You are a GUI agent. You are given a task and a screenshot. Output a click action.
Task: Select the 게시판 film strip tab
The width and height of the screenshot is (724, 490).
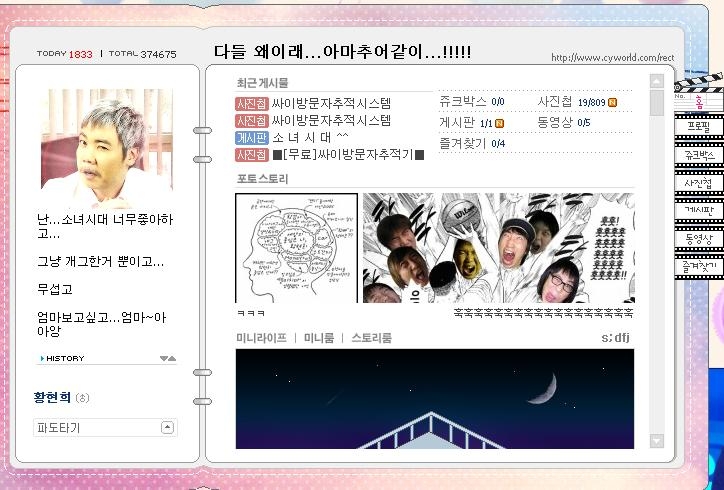(x=699, y=211)
